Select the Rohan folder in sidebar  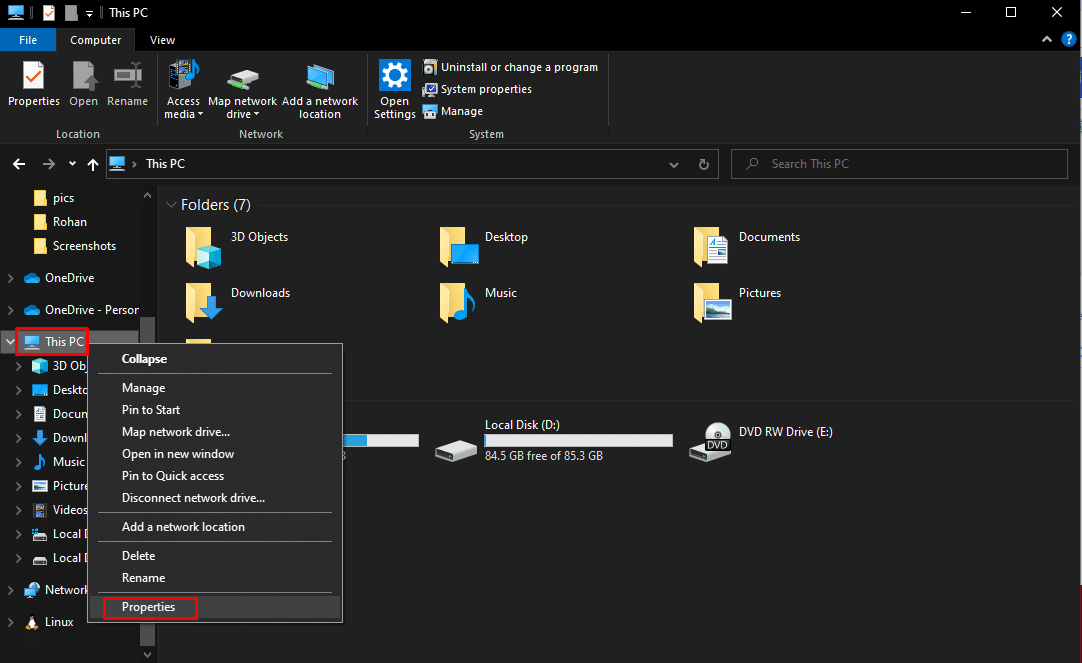point(60,221)
